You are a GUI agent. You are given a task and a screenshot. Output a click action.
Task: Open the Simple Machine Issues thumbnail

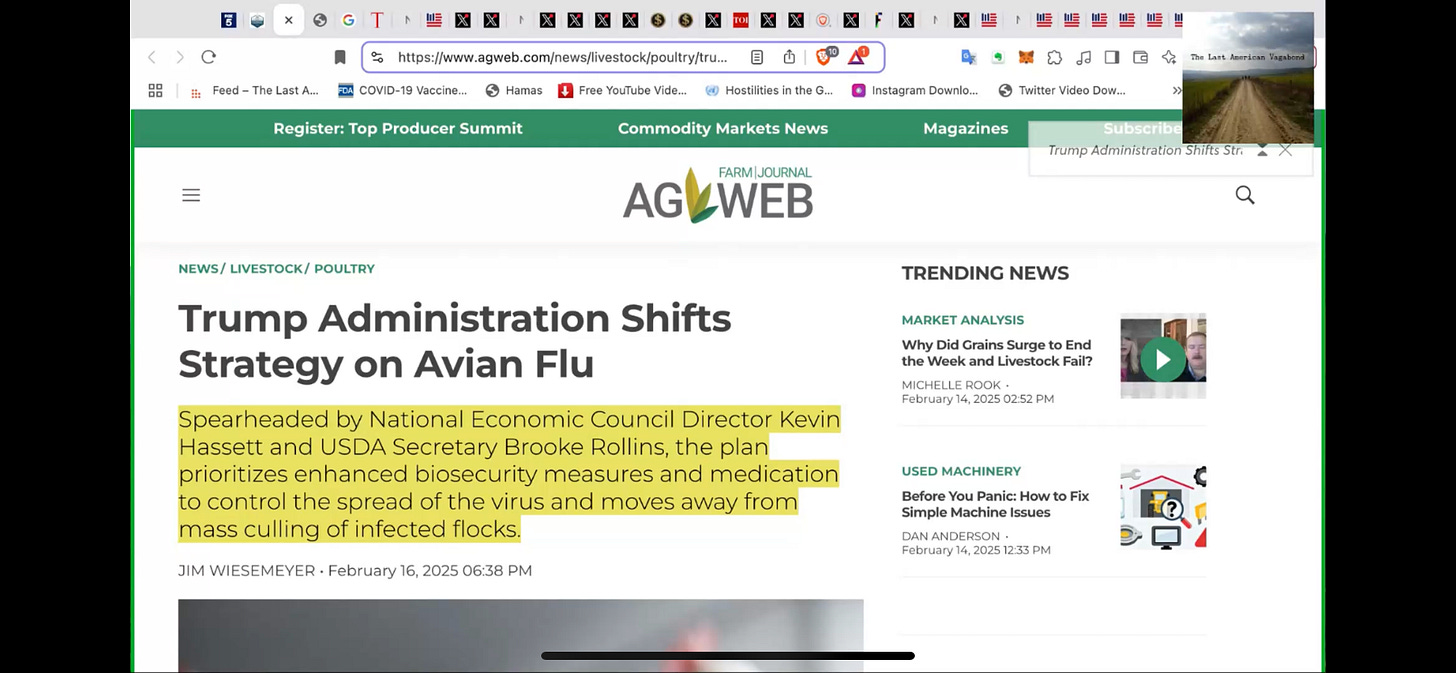click(x=1163, y=507)
